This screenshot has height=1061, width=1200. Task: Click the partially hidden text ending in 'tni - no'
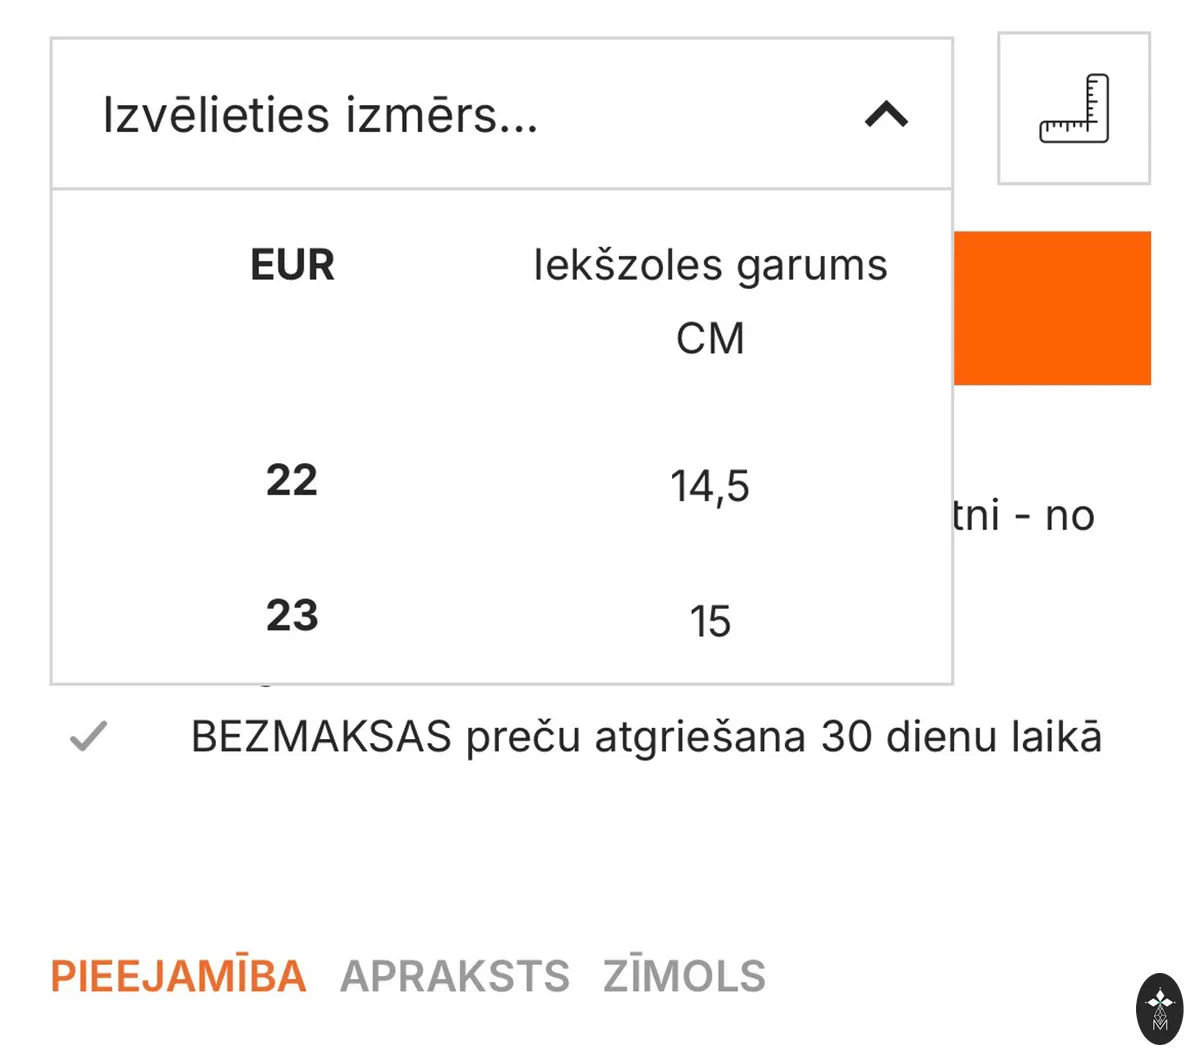(1024, 516)
